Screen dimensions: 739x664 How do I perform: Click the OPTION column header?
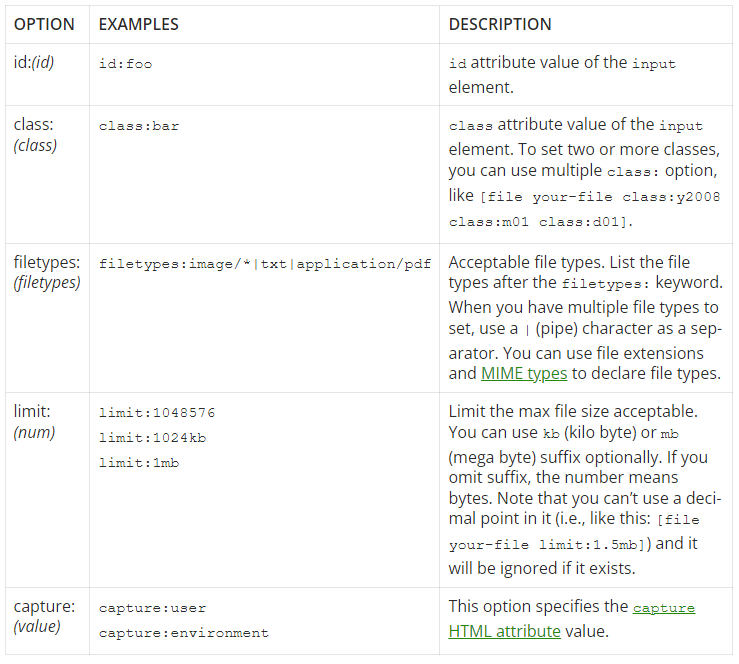(x=44, y=24)
